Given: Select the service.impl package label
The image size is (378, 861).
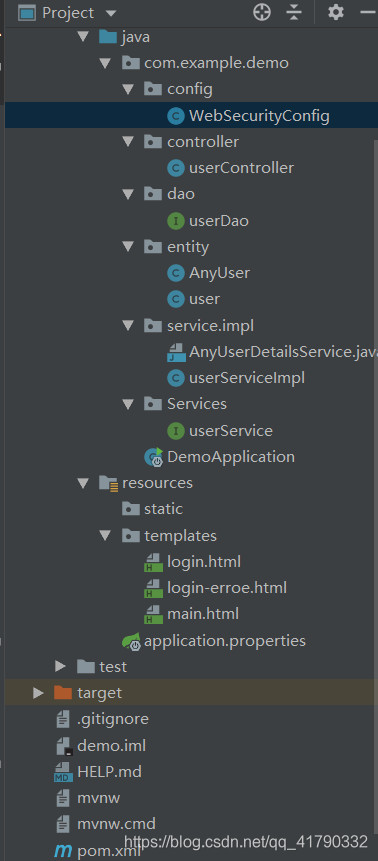Looking at the screenshot, I should (x=210, y=326).
